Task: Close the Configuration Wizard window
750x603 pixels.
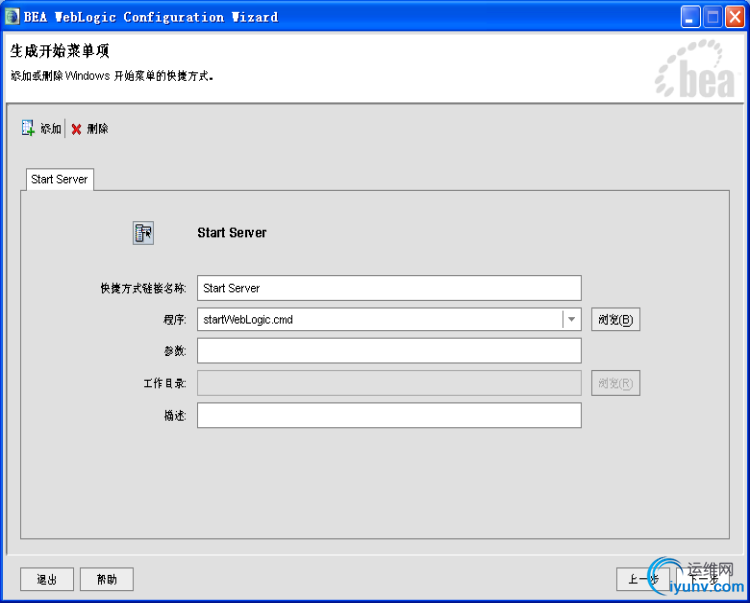Action: pyautogui.click(x=735, y=17)
